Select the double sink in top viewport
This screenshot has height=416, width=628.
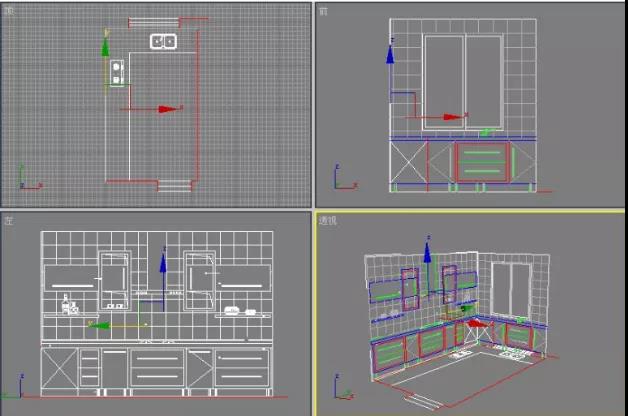(x=163, y=41)
